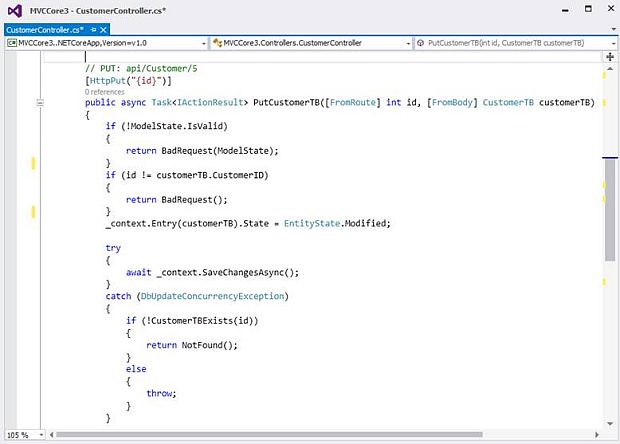Viewport: 620px width, 444px height.
Task: Click the horizontal scrollbar thumb
Action: pyautogui.click(x=269, y=435)
